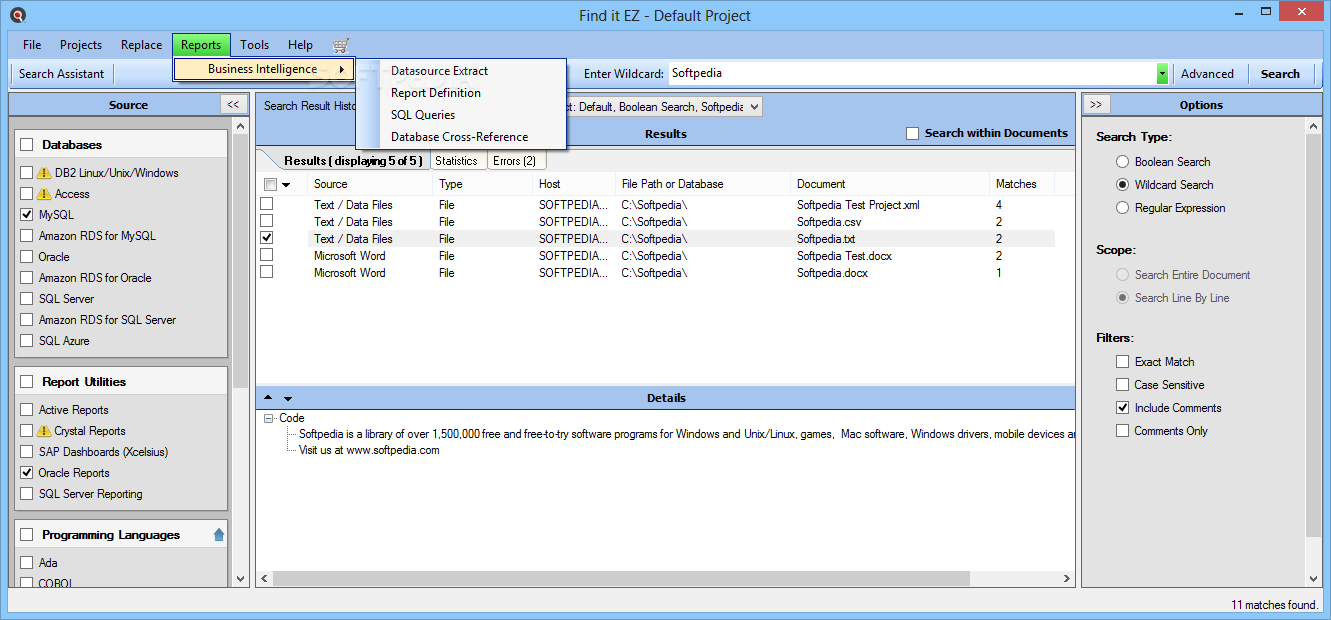The image size is (1331, 620).
Task: Click the Access warning icon
Action: tap(44, 194)
